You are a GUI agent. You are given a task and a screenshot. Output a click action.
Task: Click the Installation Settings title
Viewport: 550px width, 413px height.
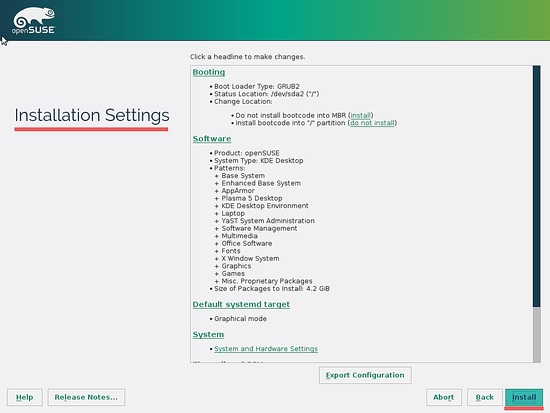(92, 115)
